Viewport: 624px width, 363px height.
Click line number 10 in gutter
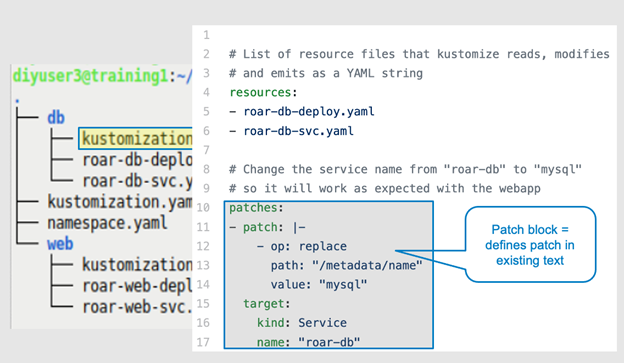click(x=203, y=208)
